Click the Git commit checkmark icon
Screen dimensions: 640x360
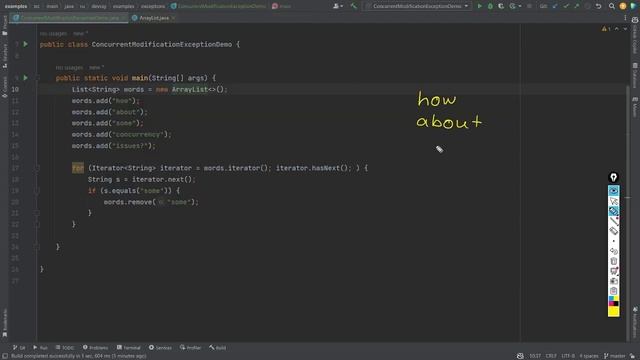click(566, 6)
